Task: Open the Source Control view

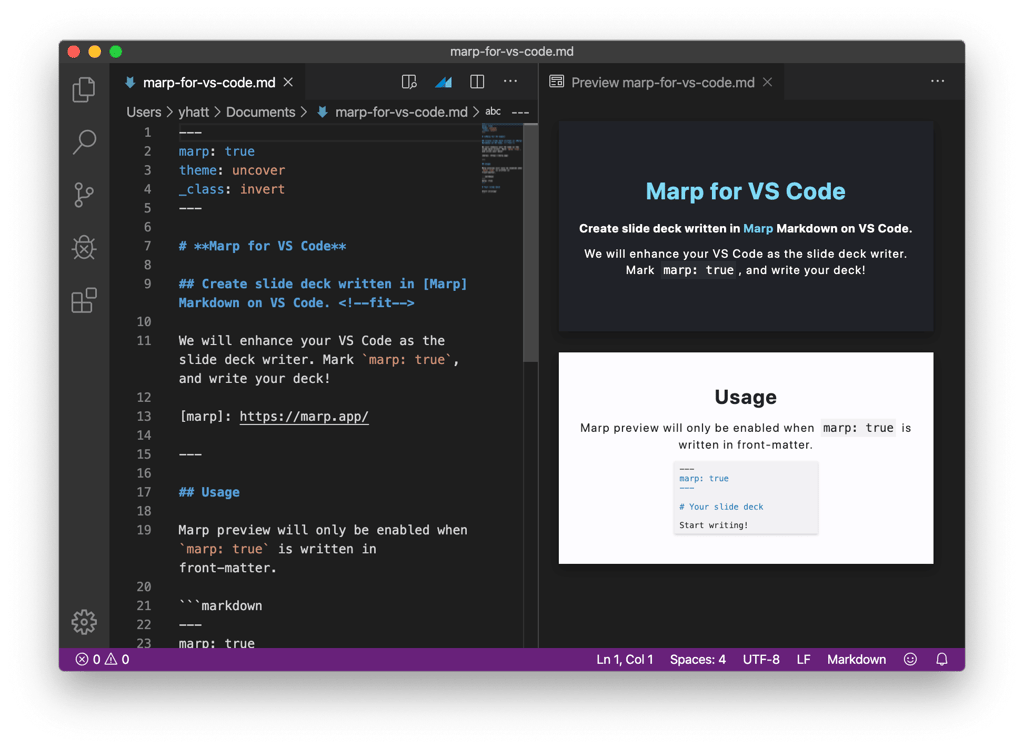Action: [x=84, y=195]
